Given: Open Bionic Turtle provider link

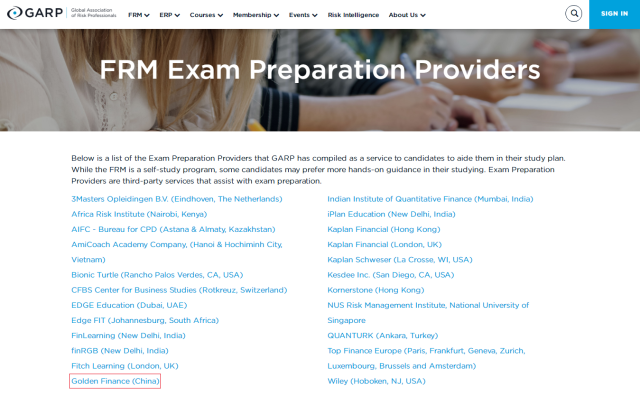Looking at the screenshot, I should [x=157, y=275].
